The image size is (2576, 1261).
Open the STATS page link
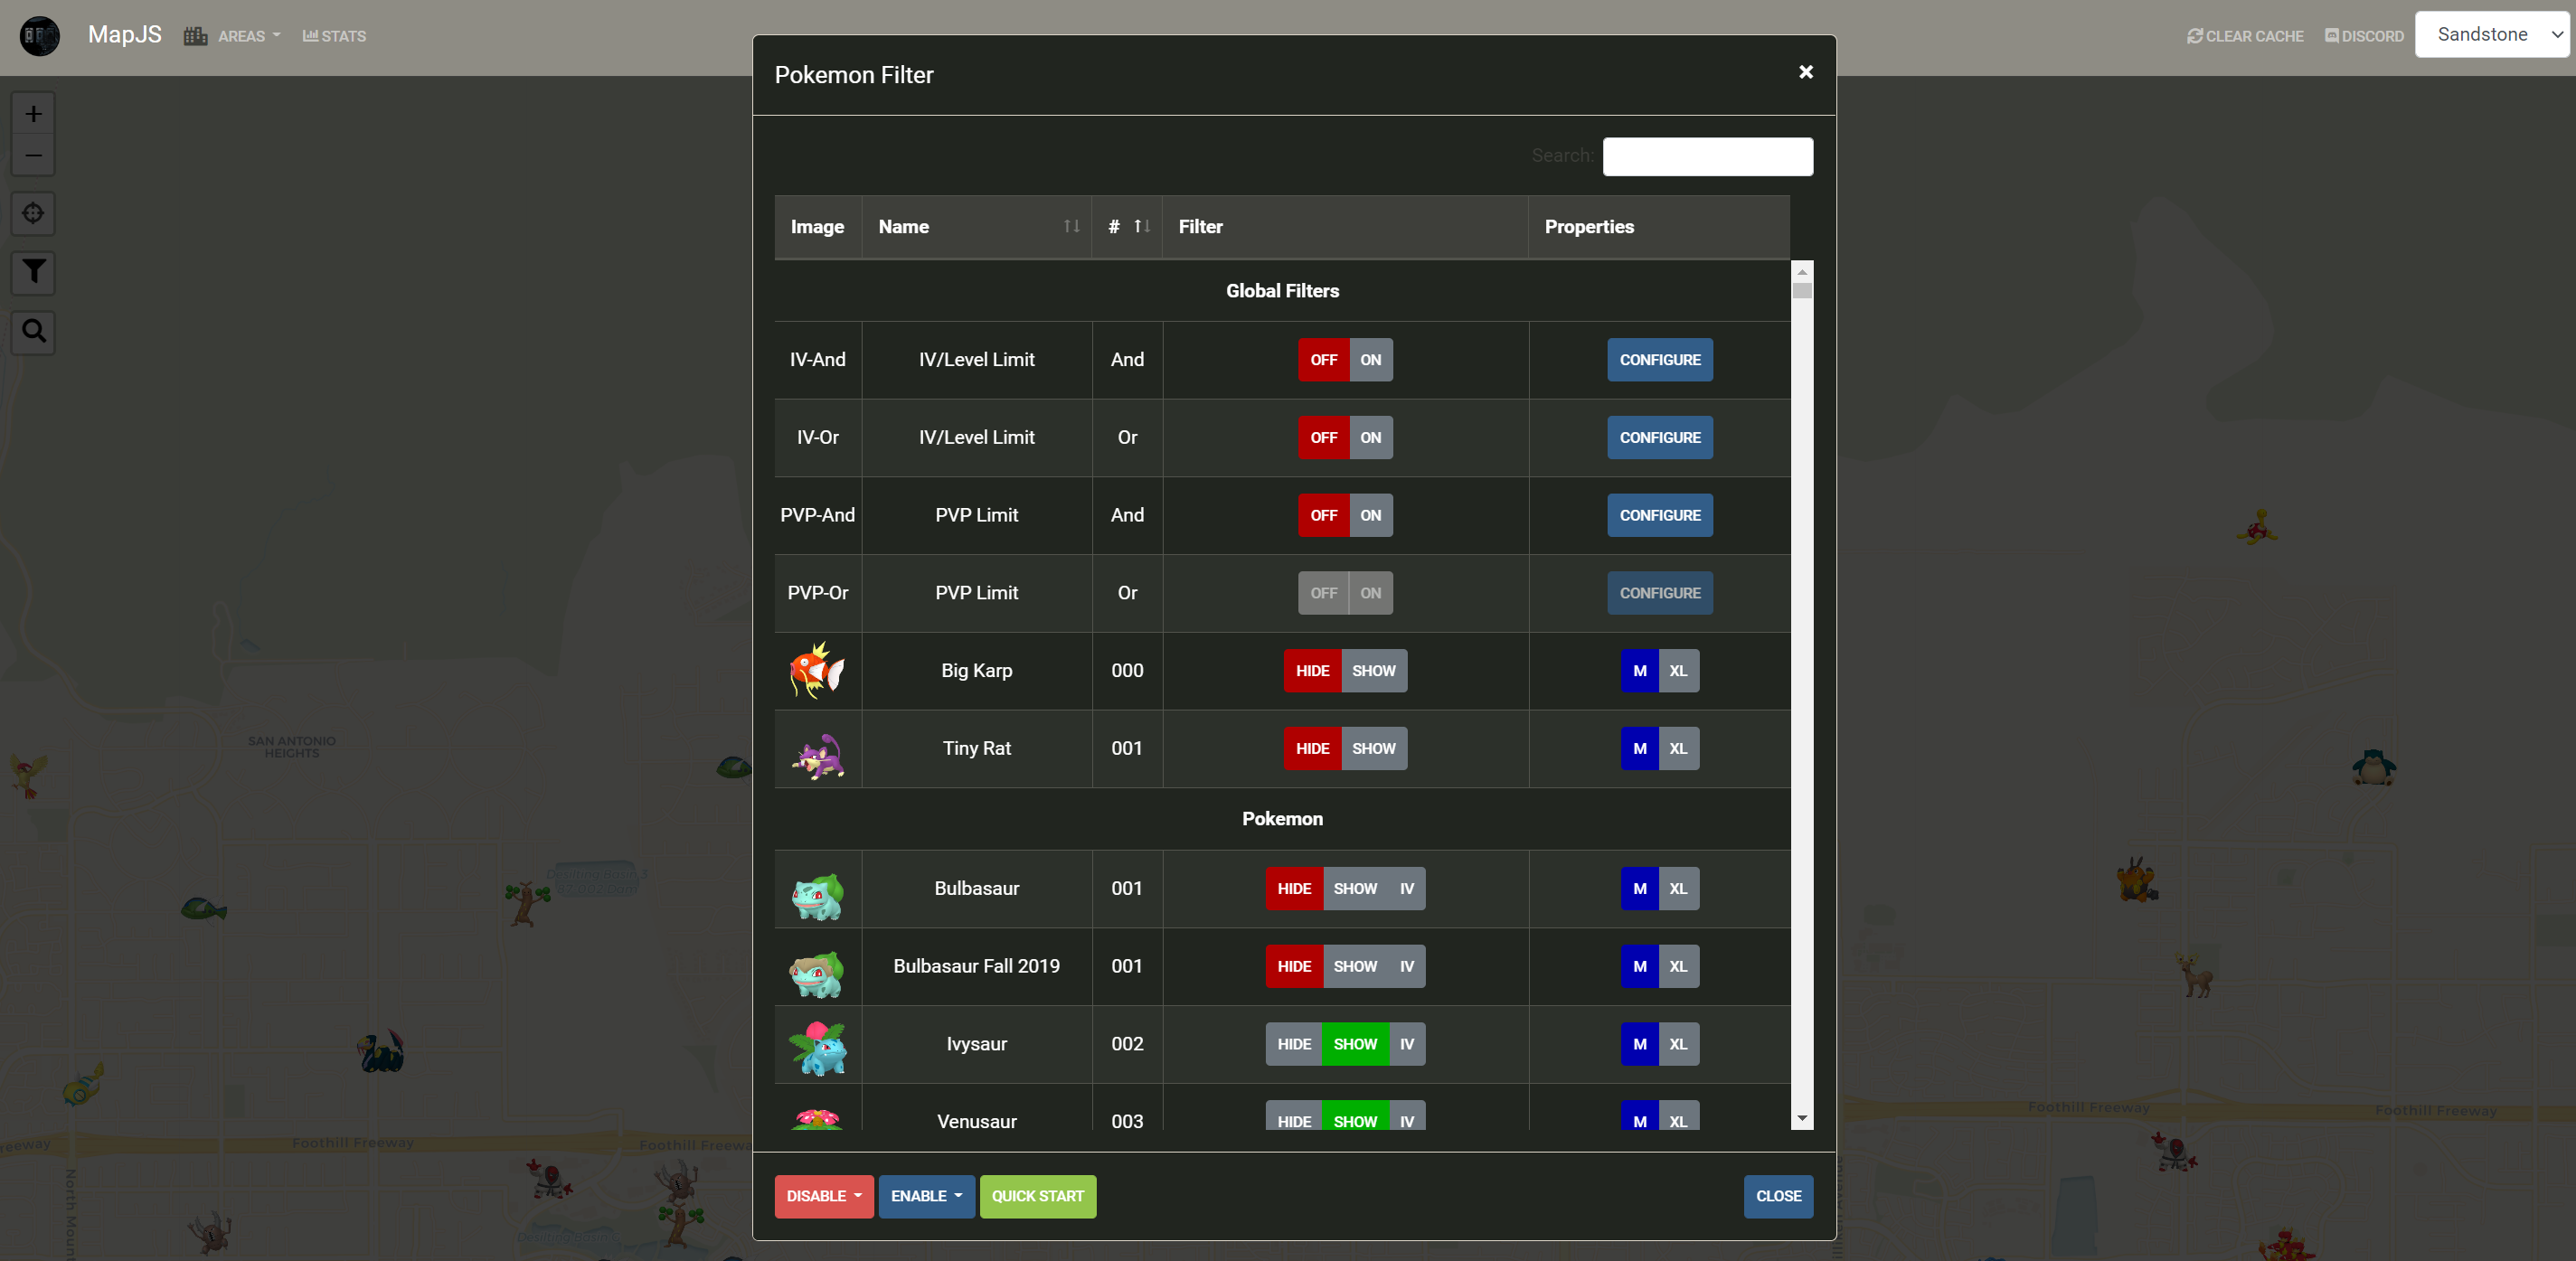point(334,36)
